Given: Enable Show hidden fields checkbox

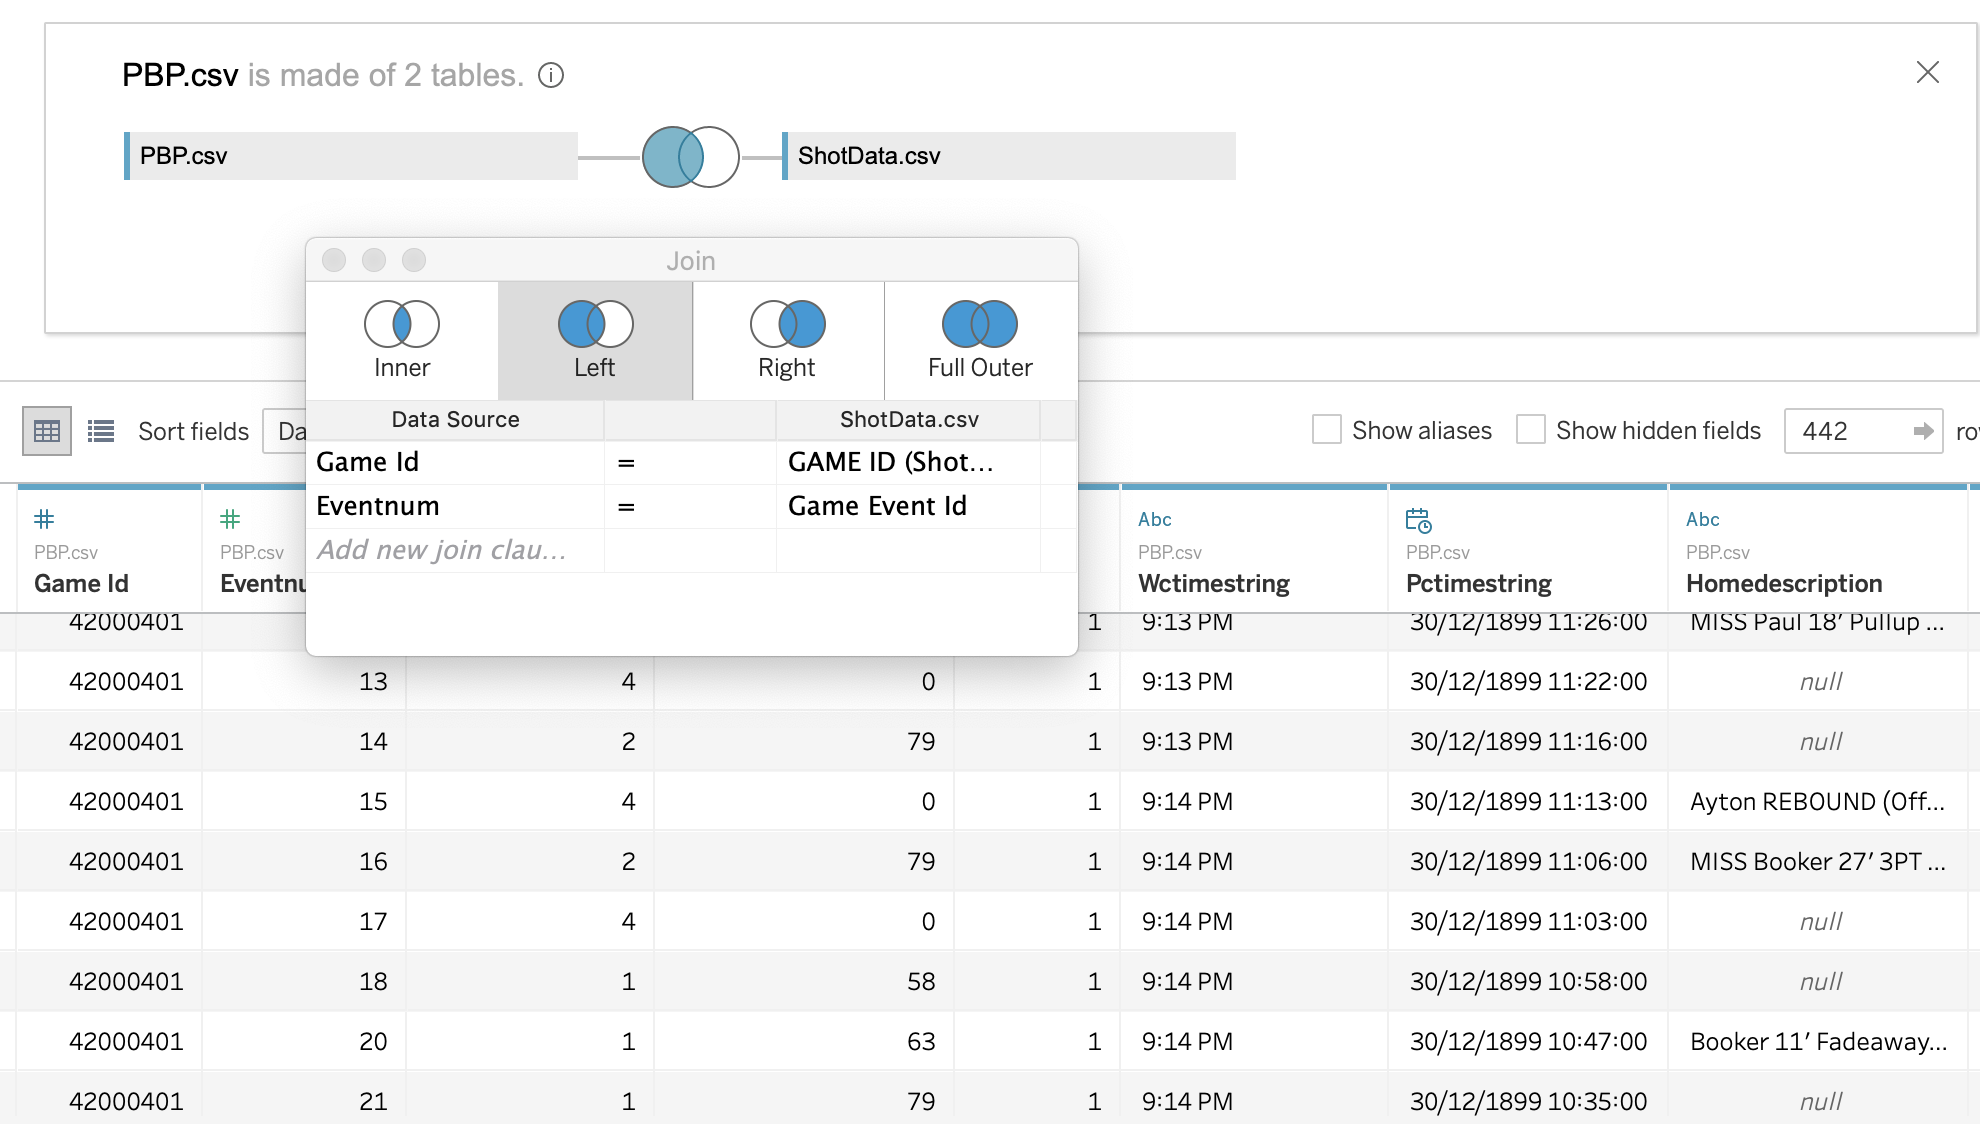Looking at the screenshot, I should point(1531,430).
